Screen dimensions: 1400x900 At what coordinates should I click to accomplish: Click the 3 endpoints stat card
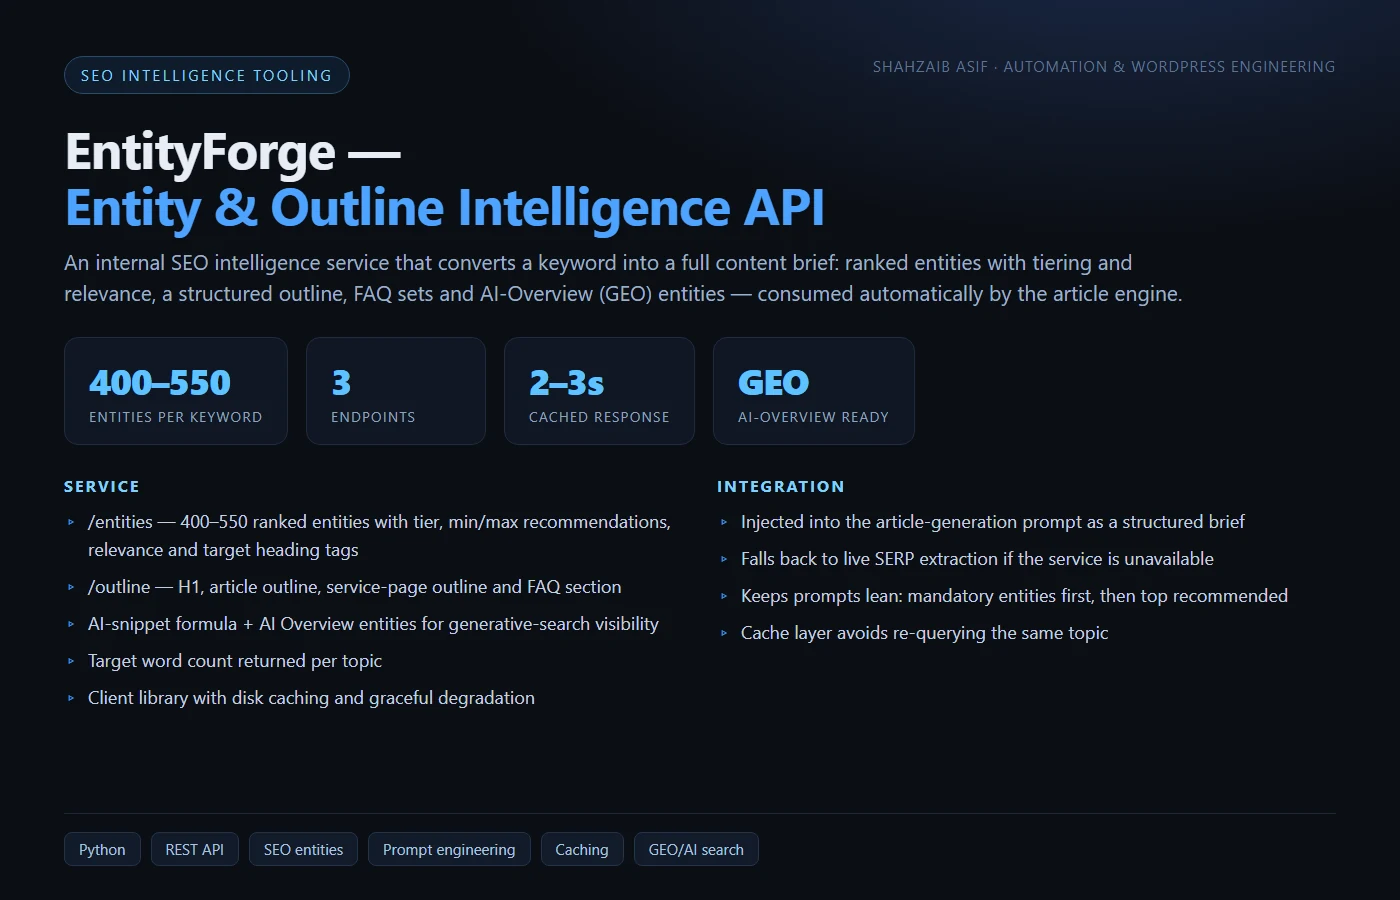point(396,391)
